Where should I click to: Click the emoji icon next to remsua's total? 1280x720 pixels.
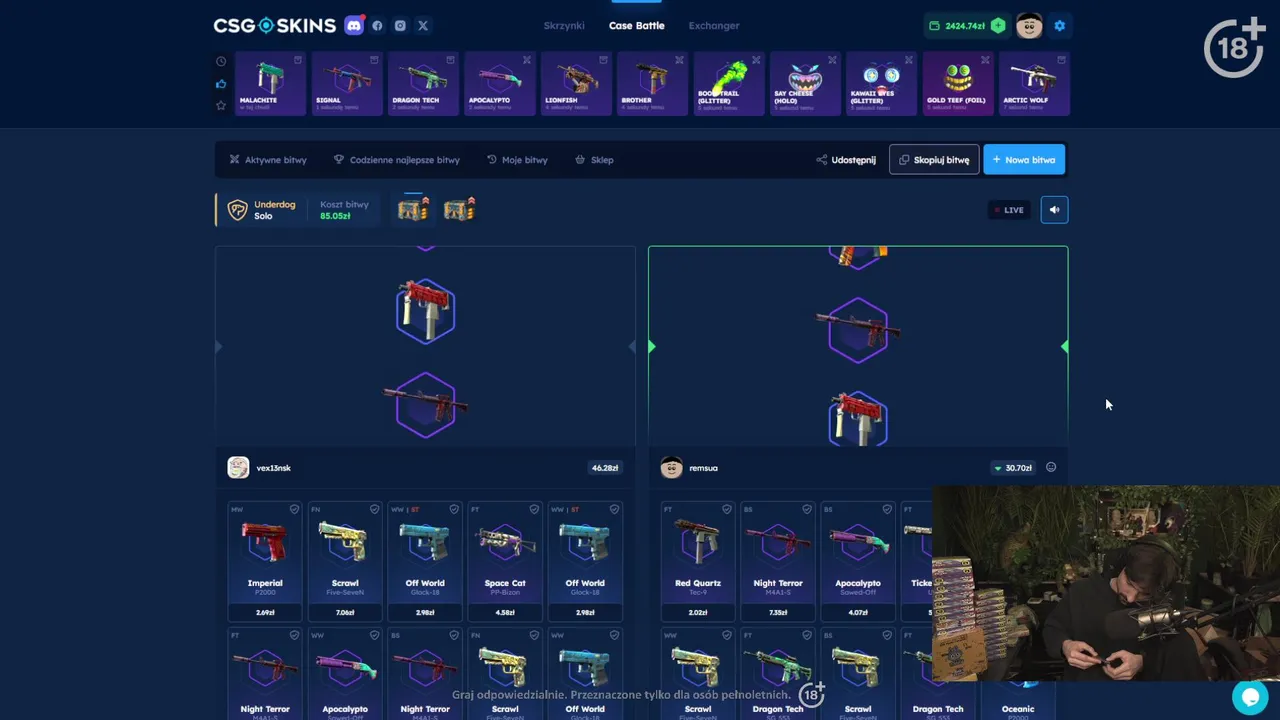coord(1051,467)
